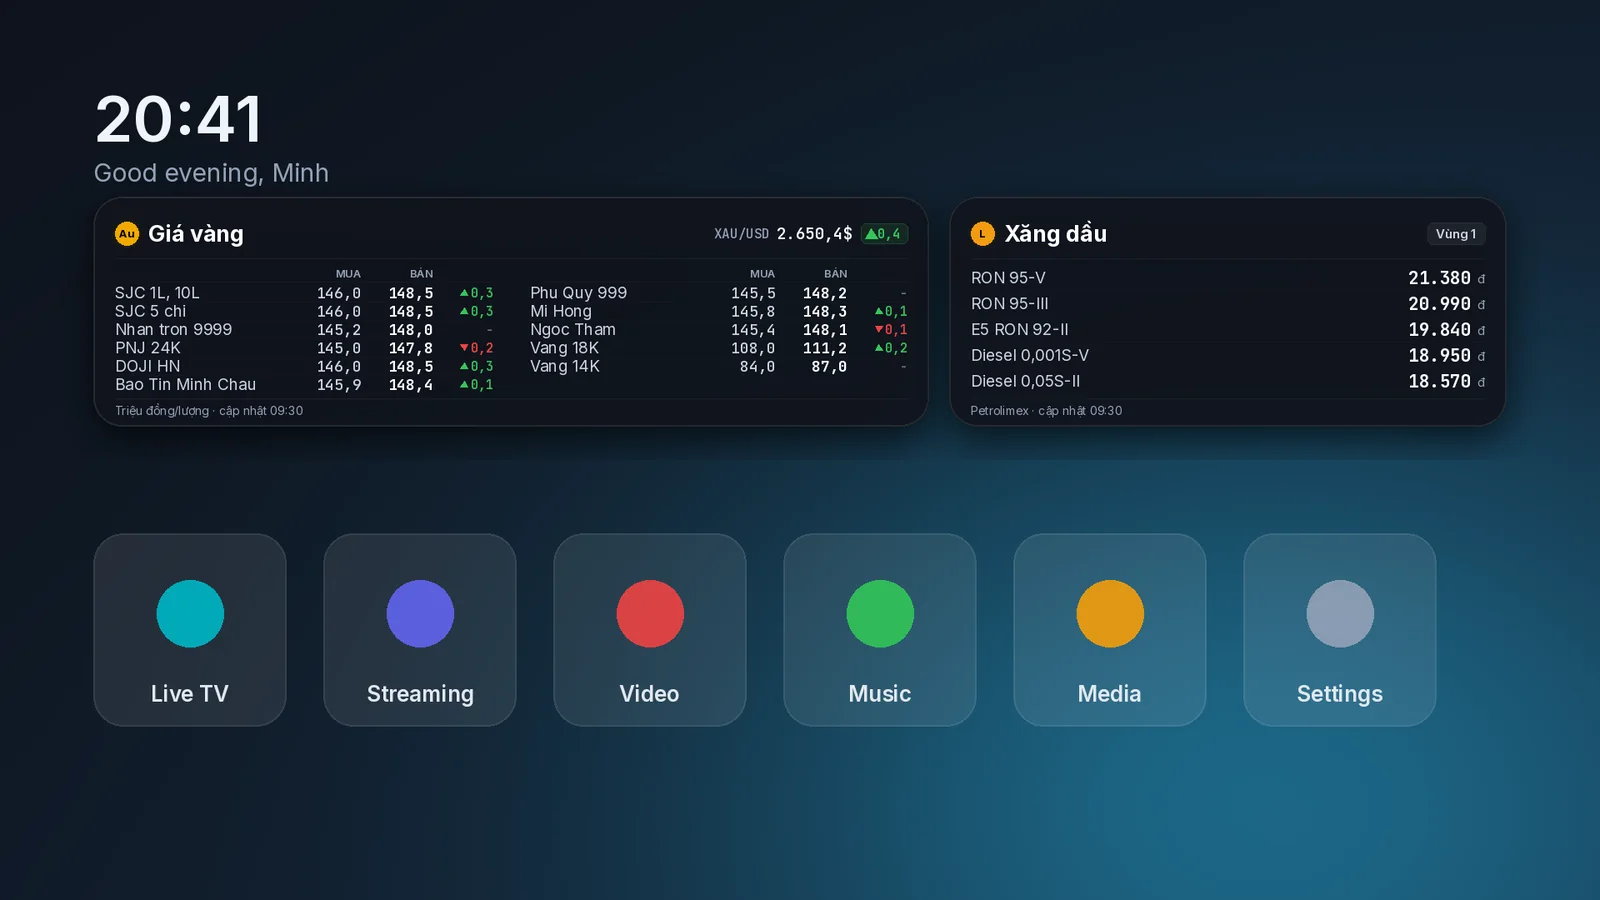
Task: Select the PNJ 24K row name
Action: (148, 348)
